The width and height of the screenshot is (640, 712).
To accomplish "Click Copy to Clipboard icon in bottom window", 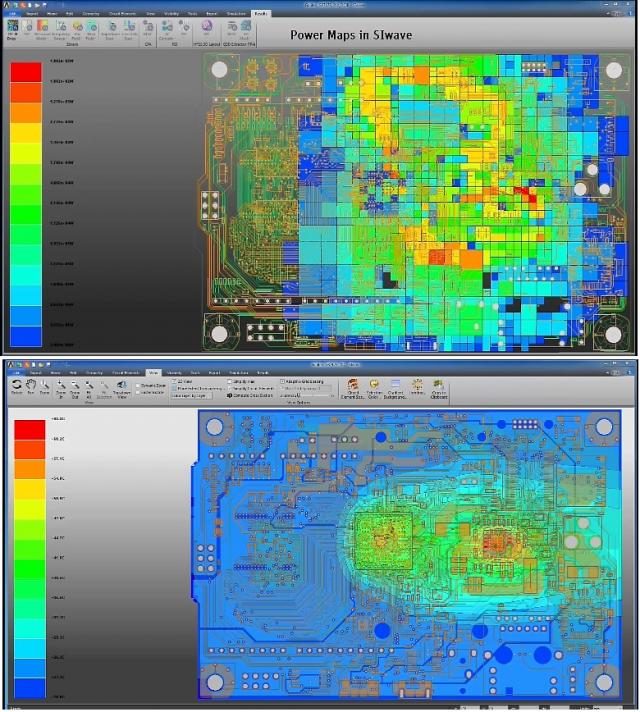I will pos(438,390).
